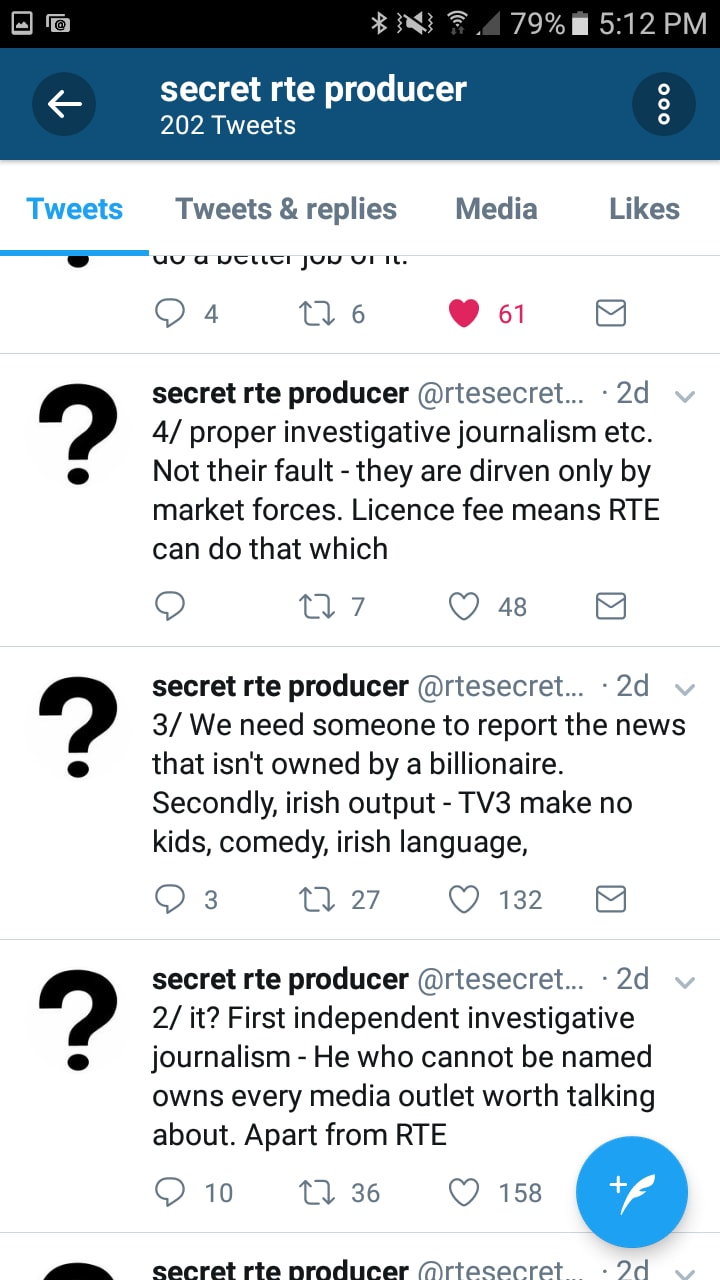Open @rtesecret handle on the 3/ tweet

click(505, 686)
